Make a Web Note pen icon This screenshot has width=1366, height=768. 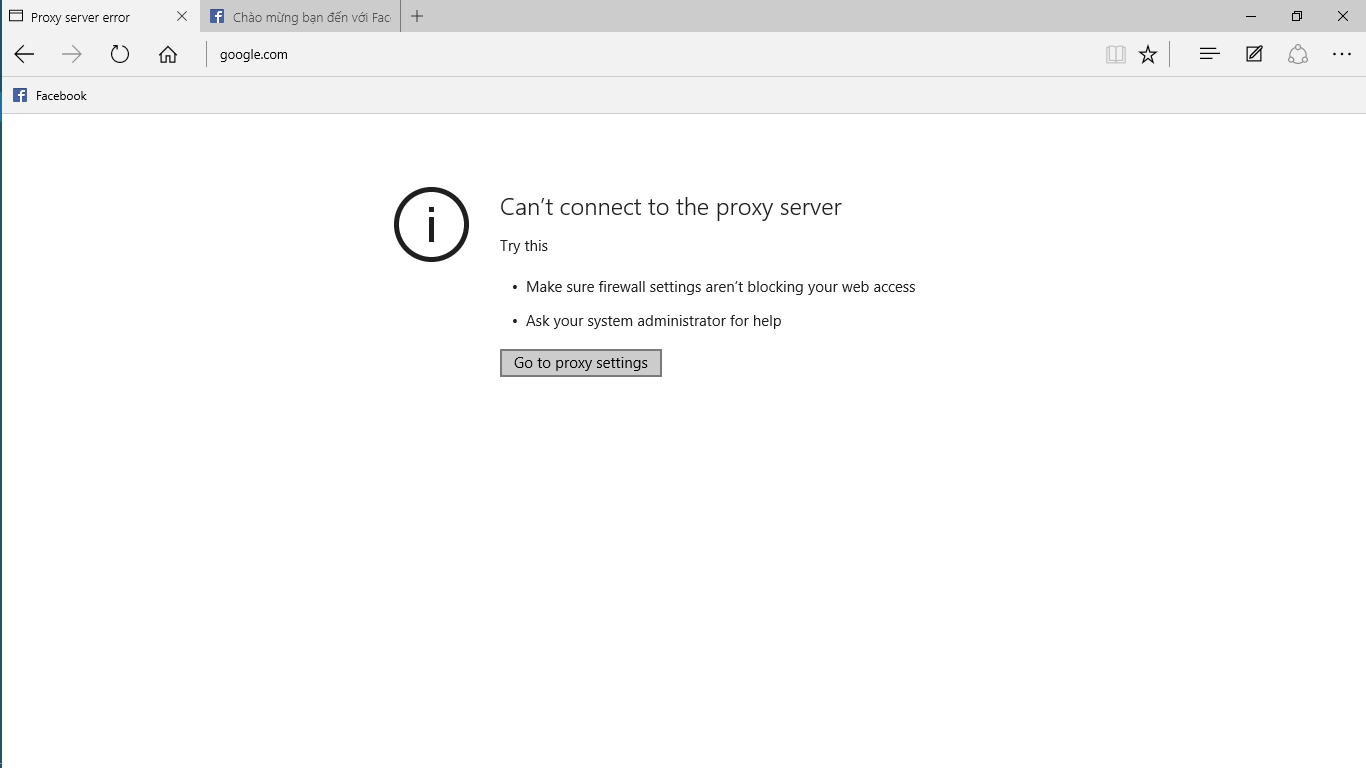click(x=1254, y=54)
